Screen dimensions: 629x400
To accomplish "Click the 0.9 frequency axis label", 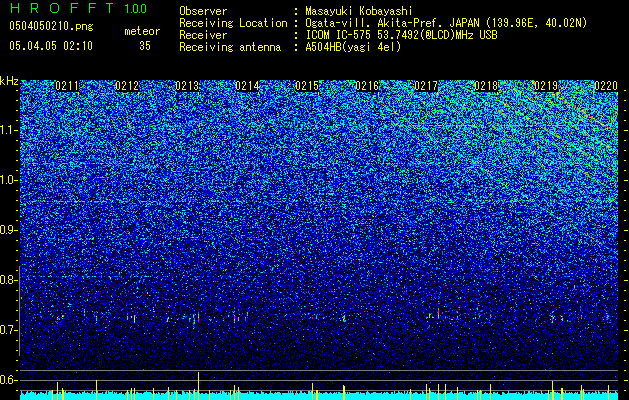I will pos(8,231).
